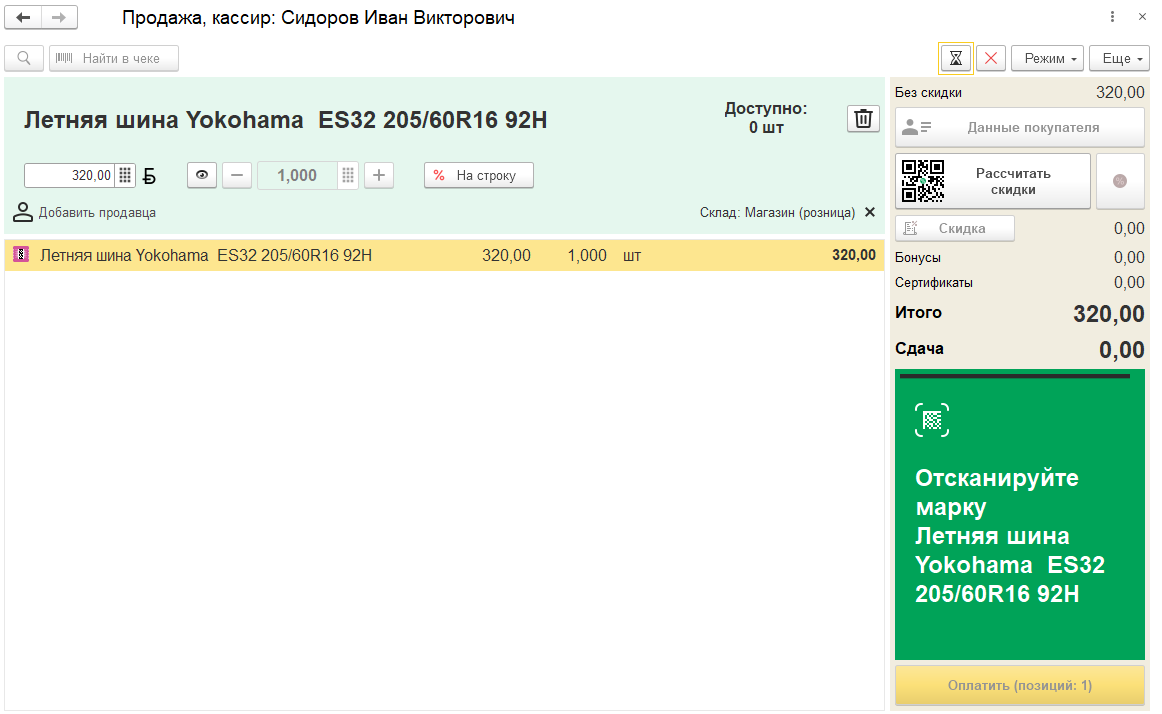Increase quantity with plus button
This screenshot has width=1162, height=714.
click(379, 176)
